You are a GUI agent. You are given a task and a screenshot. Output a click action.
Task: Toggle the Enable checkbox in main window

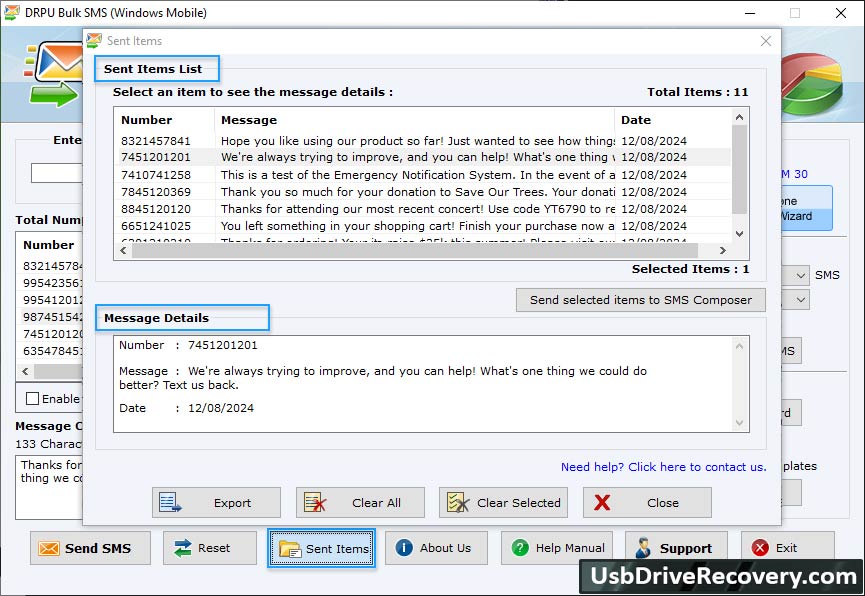[33, 398]
